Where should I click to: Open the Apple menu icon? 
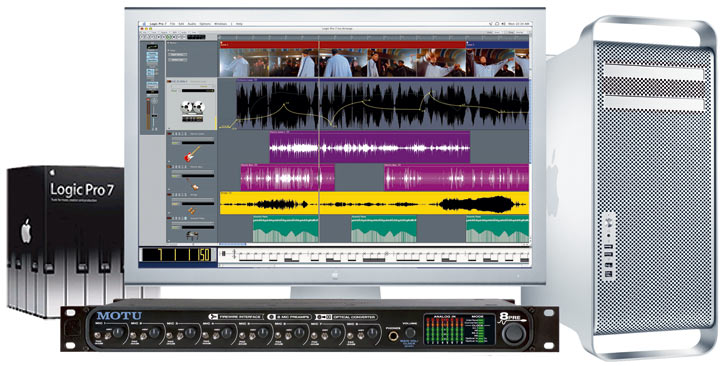pos(144,24)
